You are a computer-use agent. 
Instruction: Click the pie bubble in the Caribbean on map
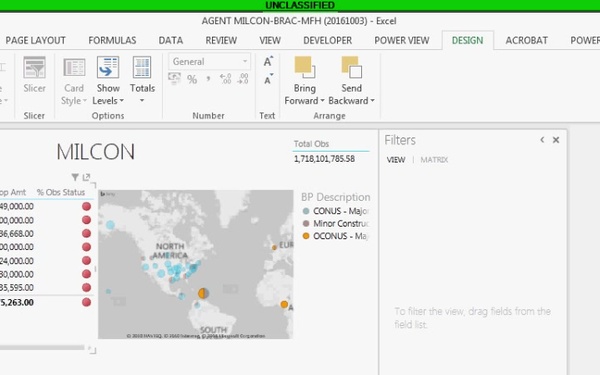(x=203, y=293)
